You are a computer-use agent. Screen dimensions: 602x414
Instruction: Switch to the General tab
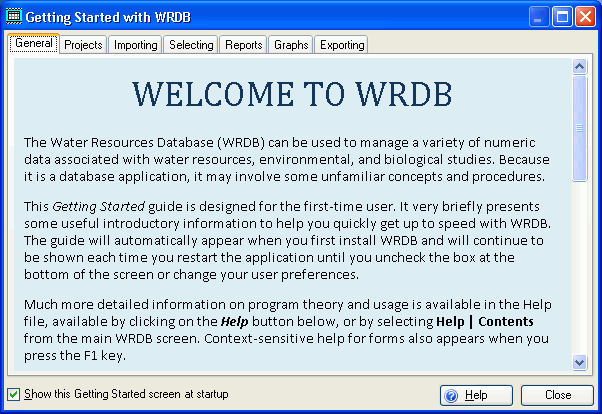33,44
